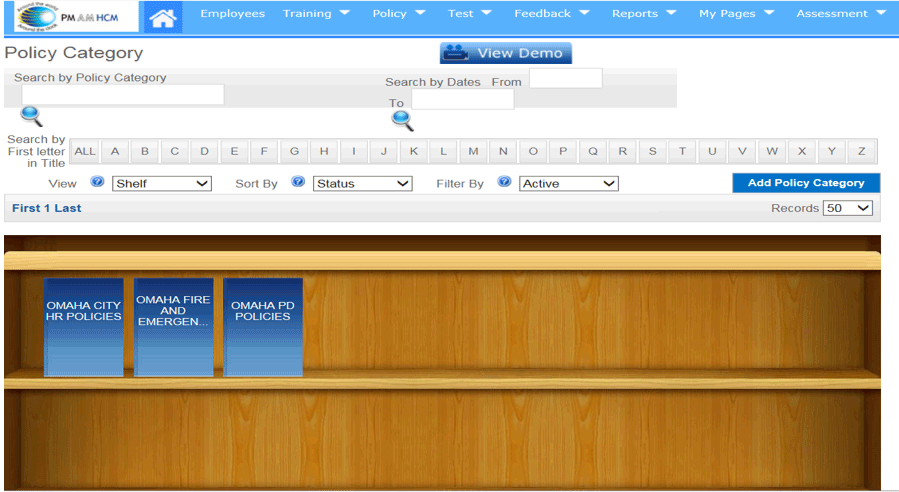899x492 pixels.
Task: Open the Policy menu
Action: pos(398,14)
